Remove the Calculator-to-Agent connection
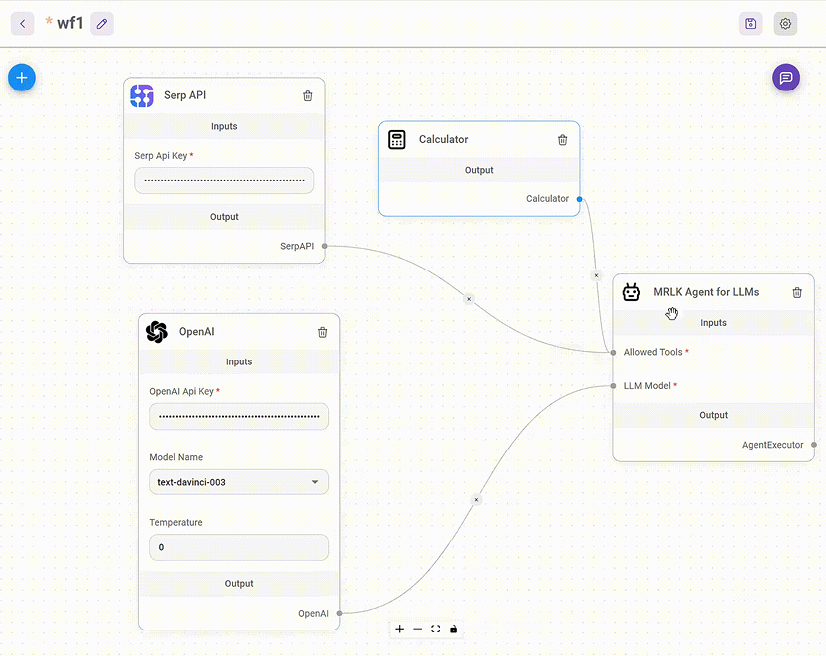The image size is (826, 656). 596,274
